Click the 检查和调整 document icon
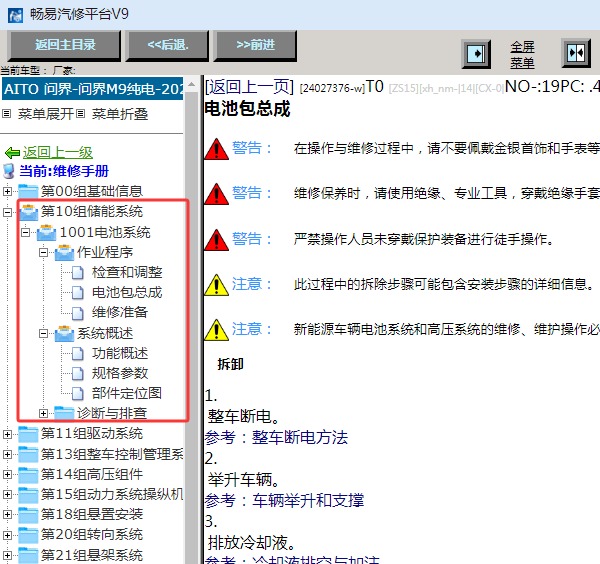The image size is (600, 564). (78, 273)
